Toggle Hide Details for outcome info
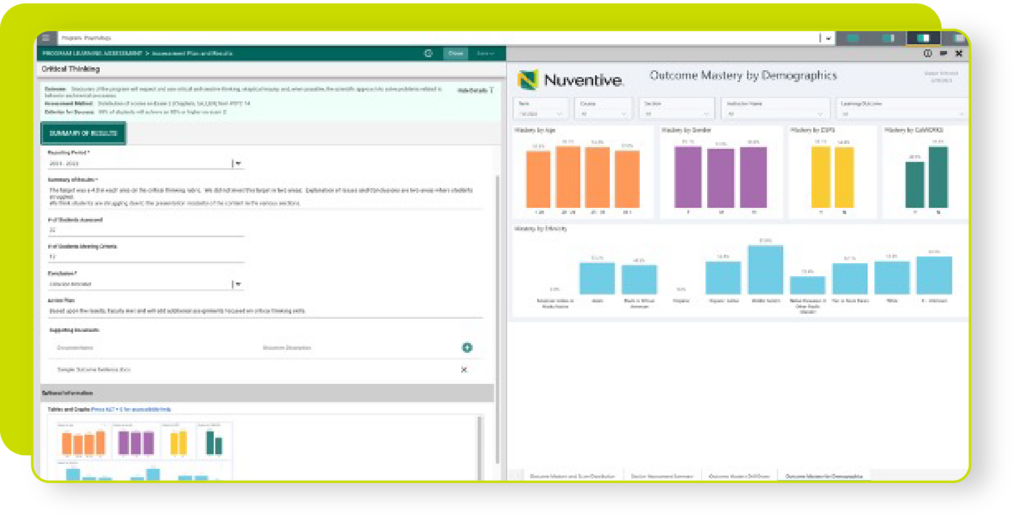The width and height of the screenshot is (1024, 526). [475, 91]
